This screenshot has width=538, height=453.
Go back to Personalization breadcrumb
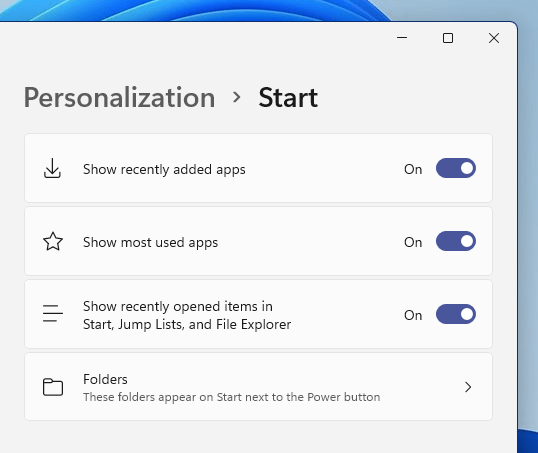(119, 97)
